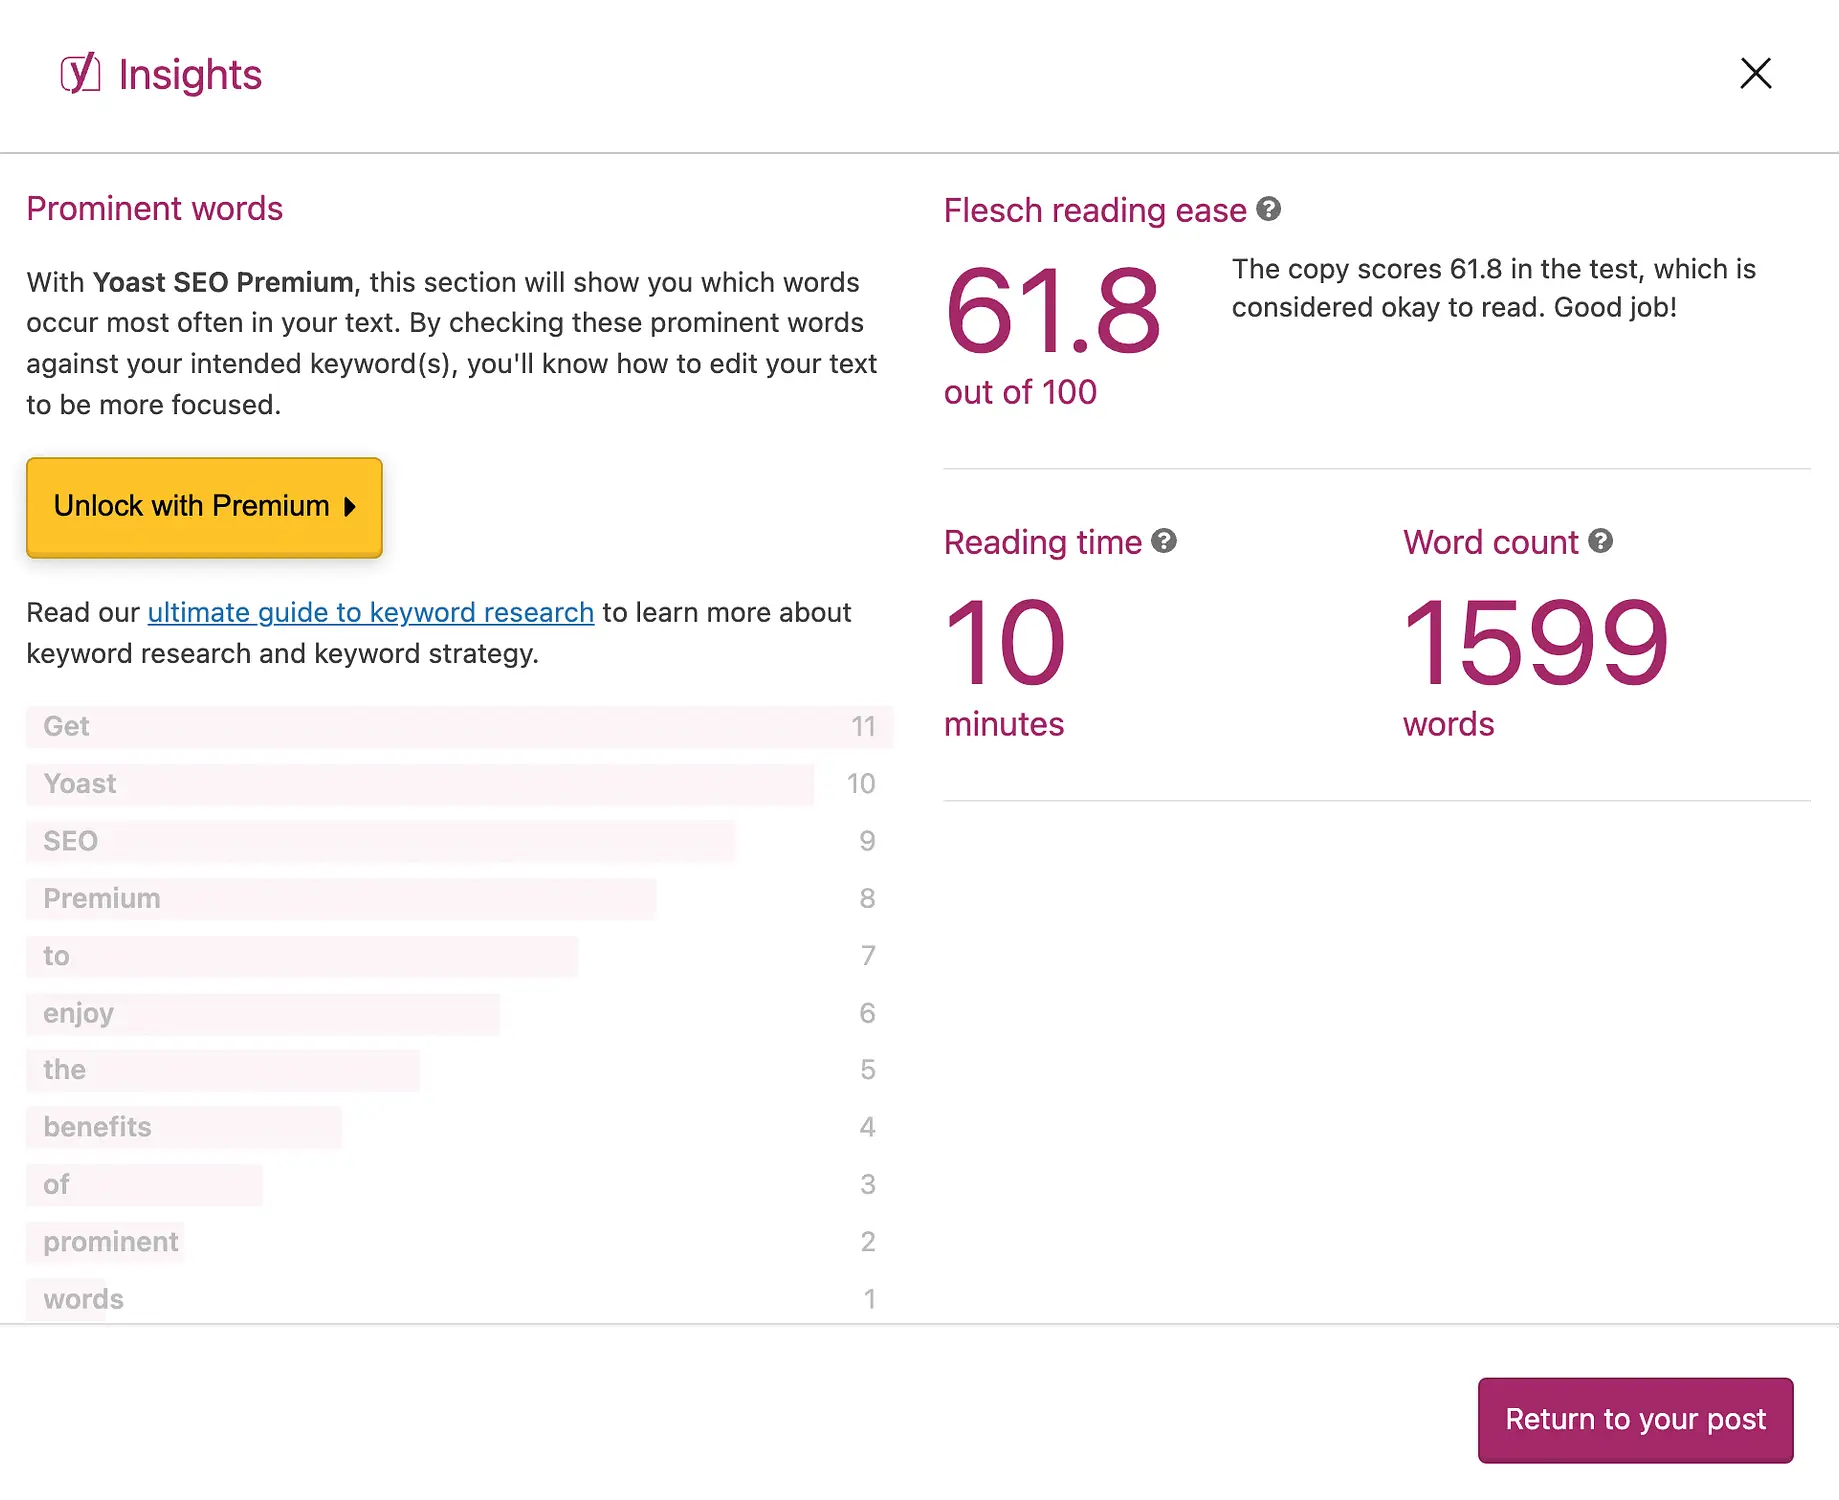
Task: Open ultimate guide to keyword research link
Action: (x=370, y=612)
